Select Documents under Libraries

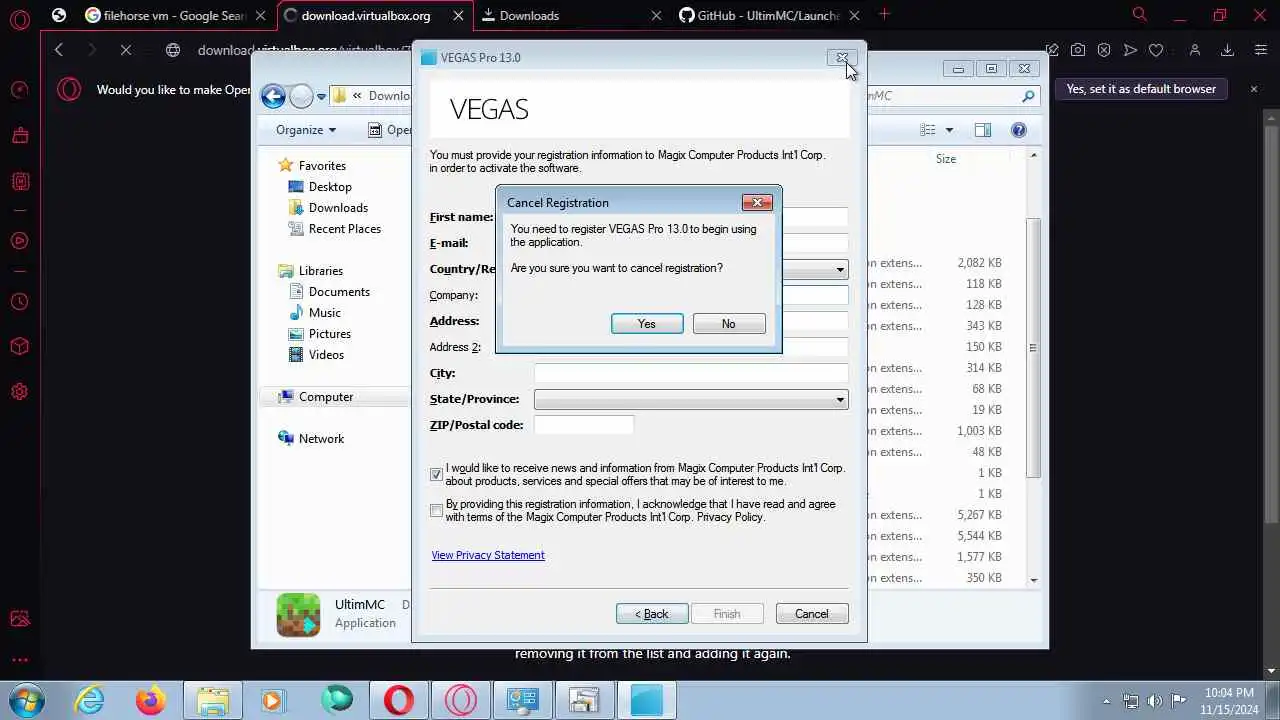[339, 292]
